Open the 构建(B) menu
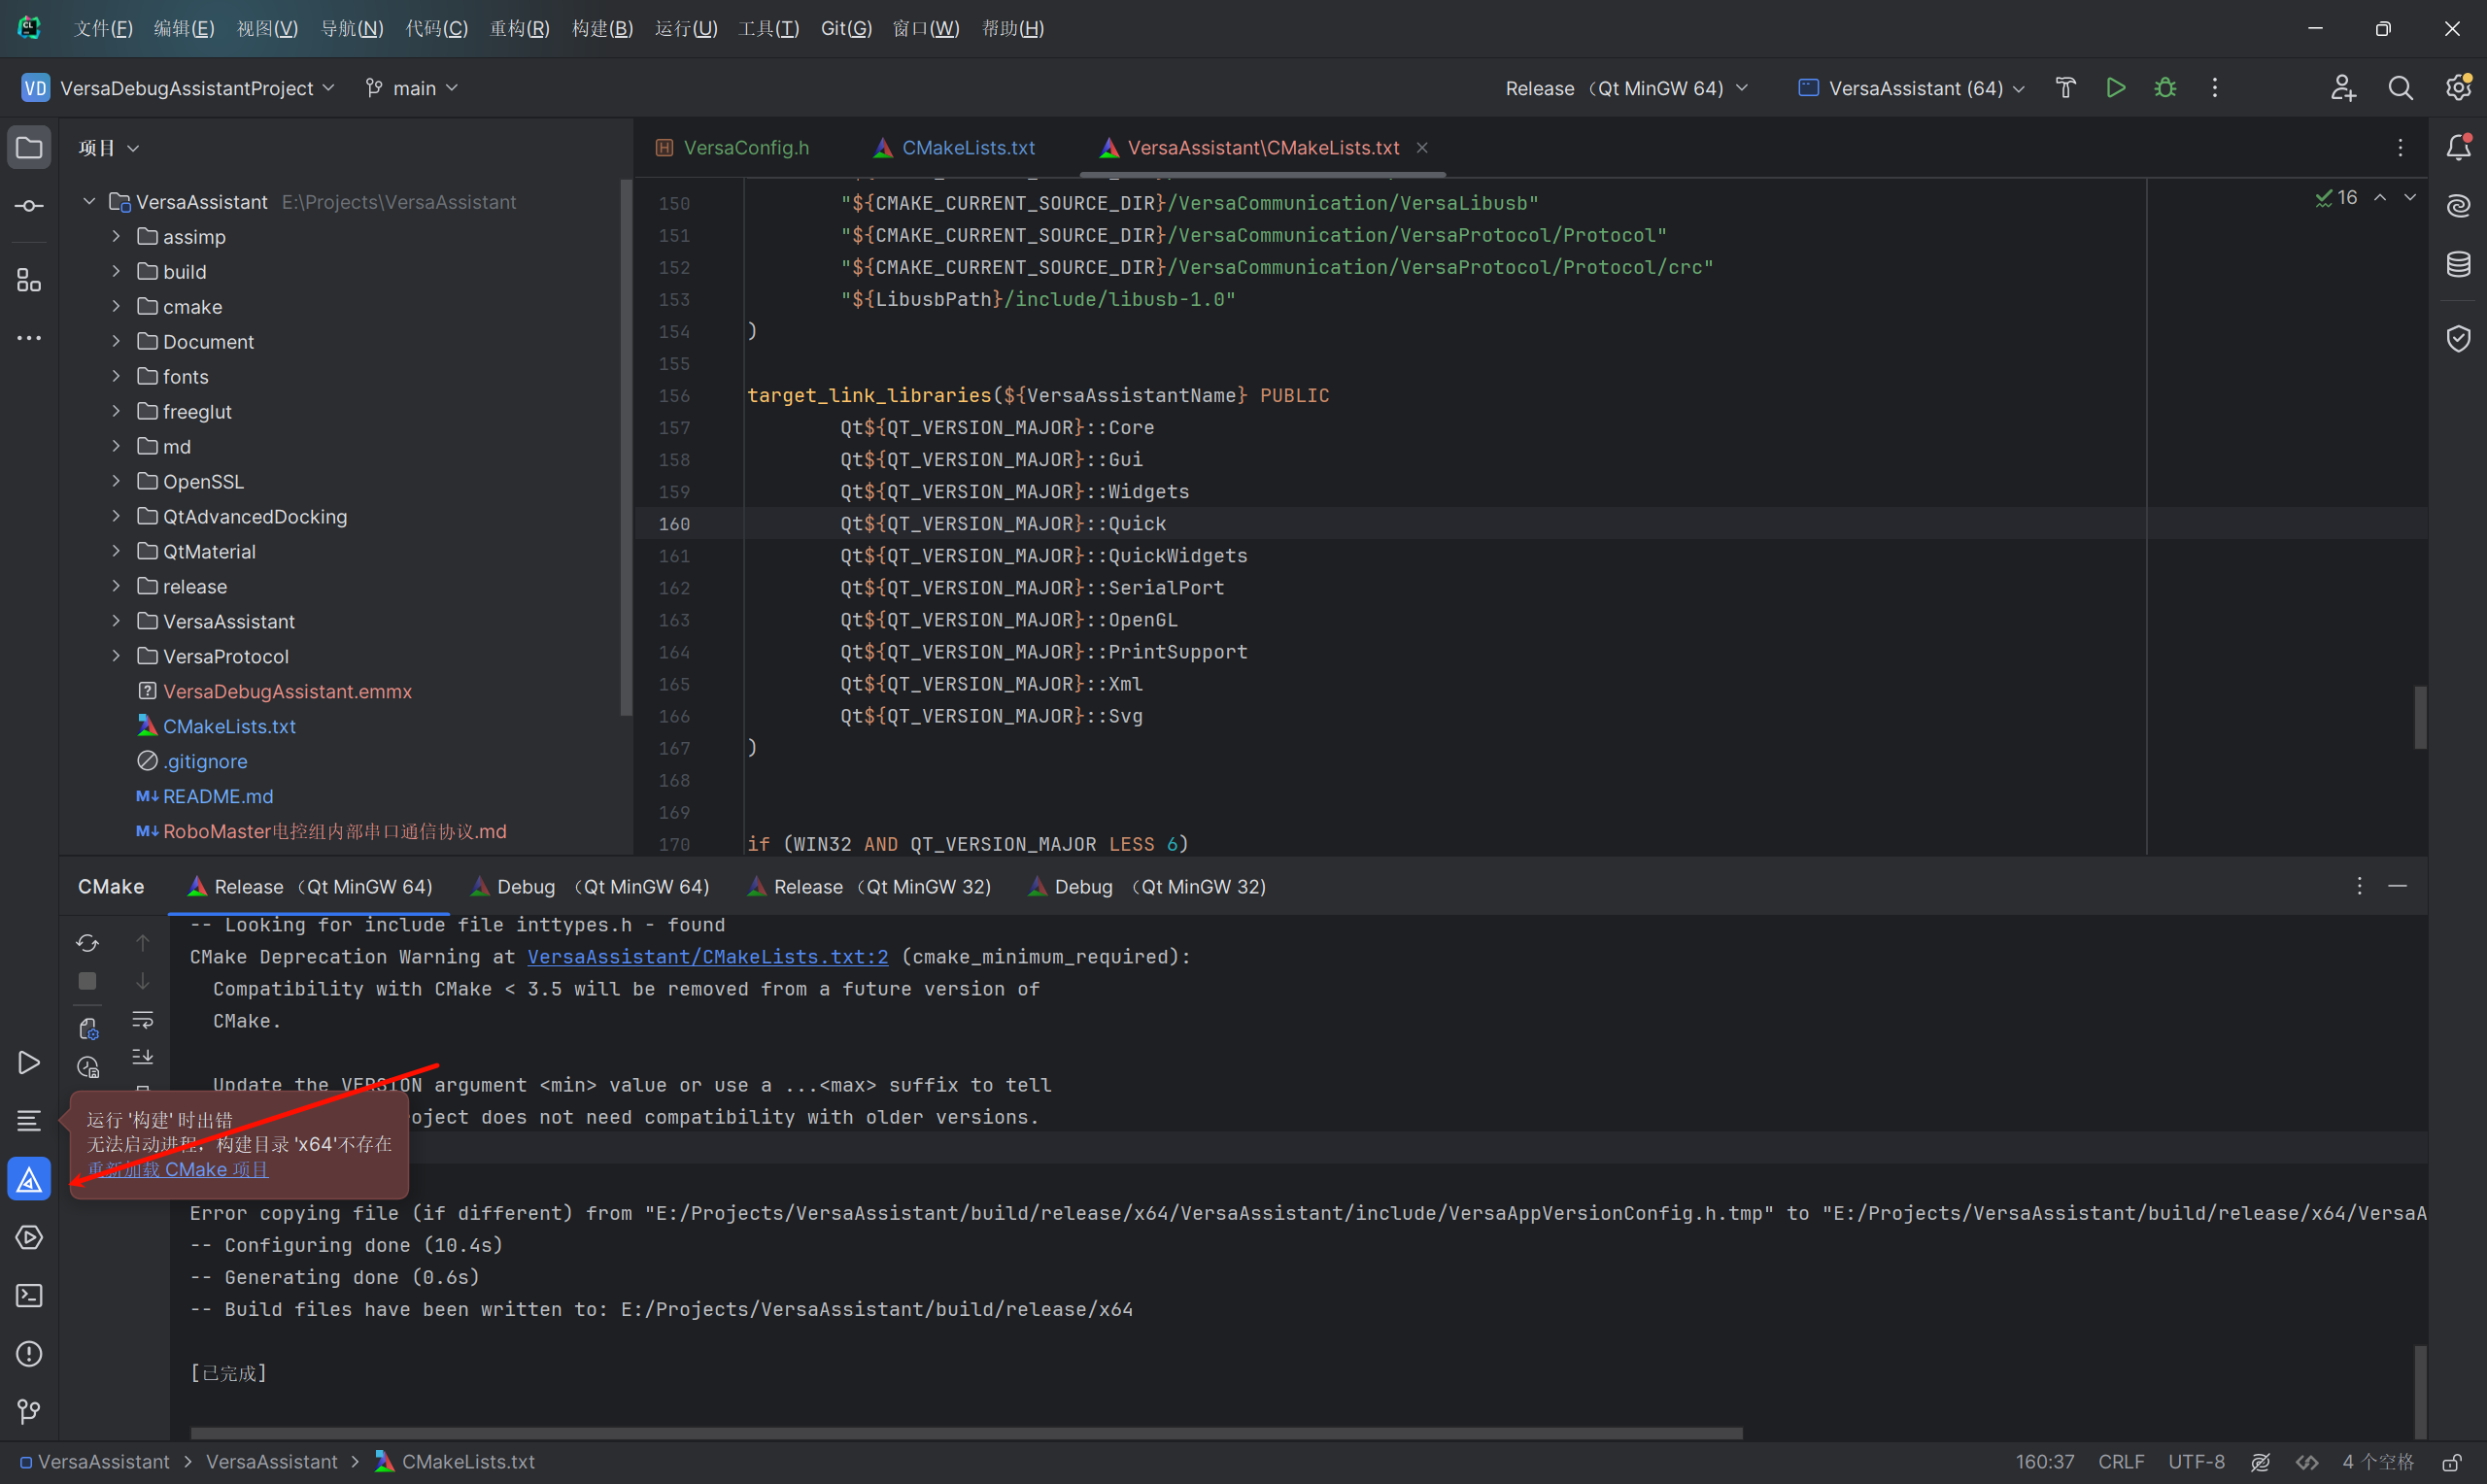 point(602,28)
